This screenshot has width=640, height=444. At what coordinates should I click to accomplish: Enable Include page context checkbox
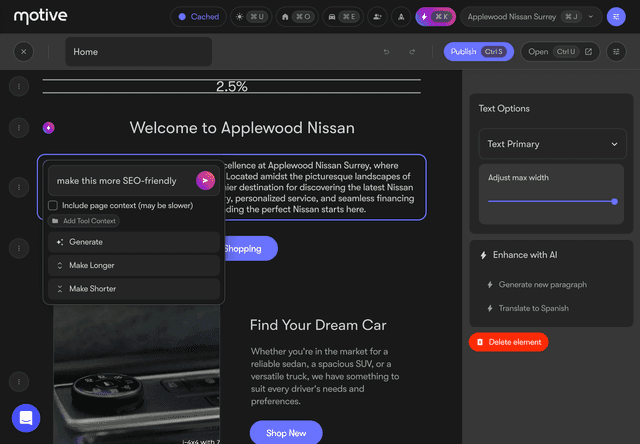point(53,206)
